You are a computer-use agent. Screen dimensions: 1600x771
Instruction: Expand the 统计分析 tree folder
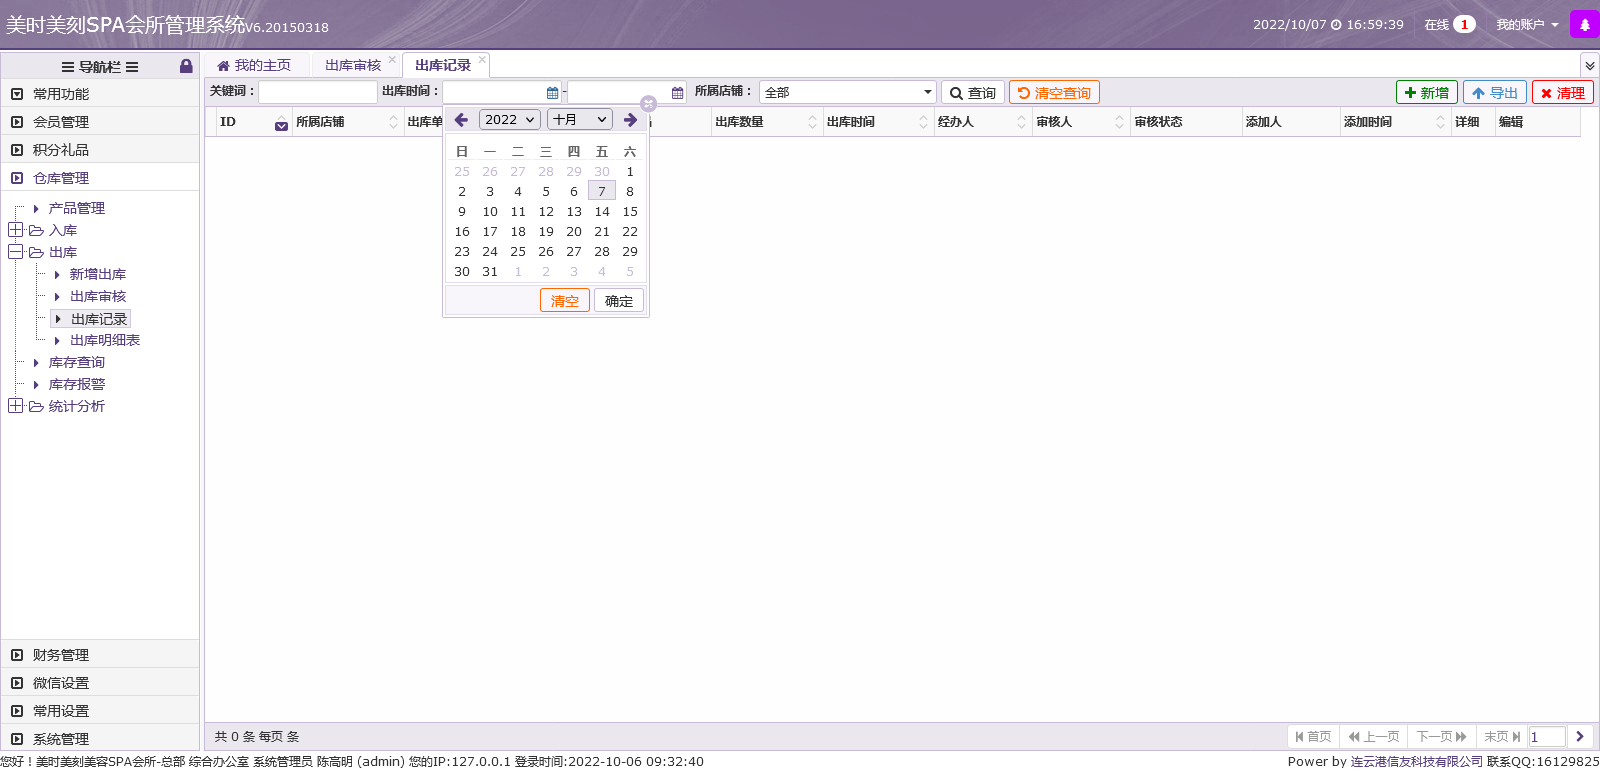(x=15, y=406)
